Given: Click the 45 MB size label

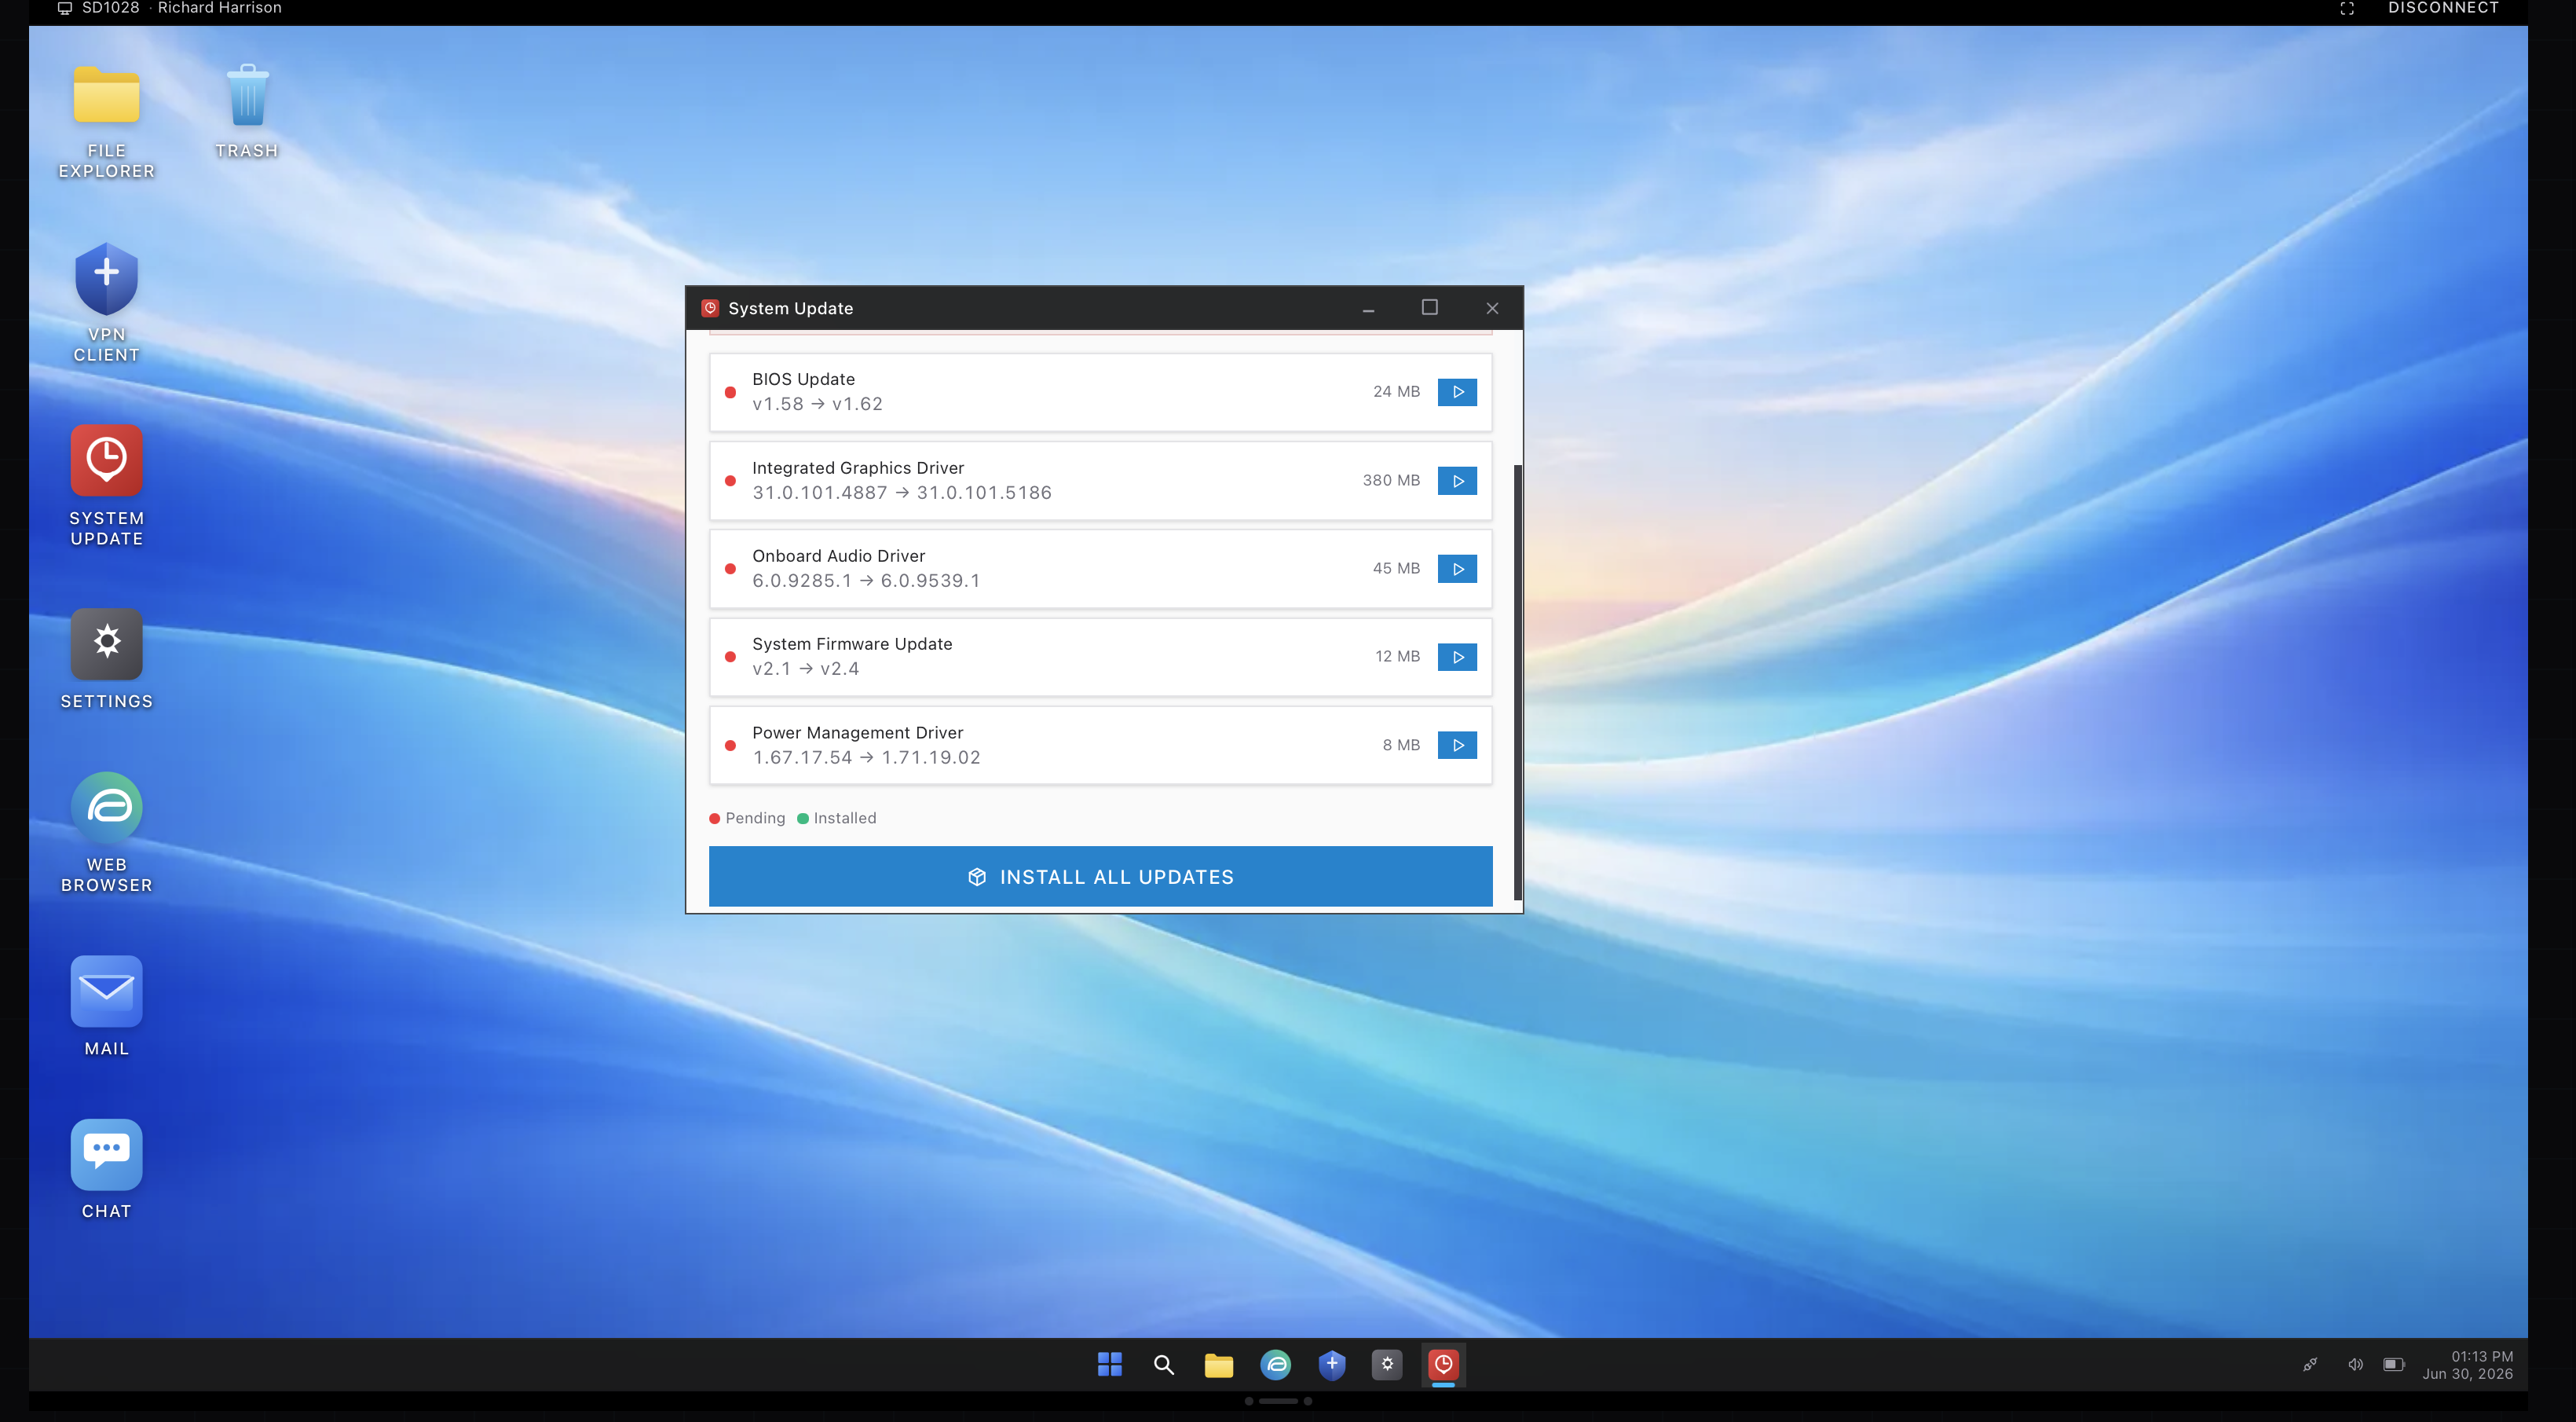Looking at the screenshot, I should click(1396, 569).
